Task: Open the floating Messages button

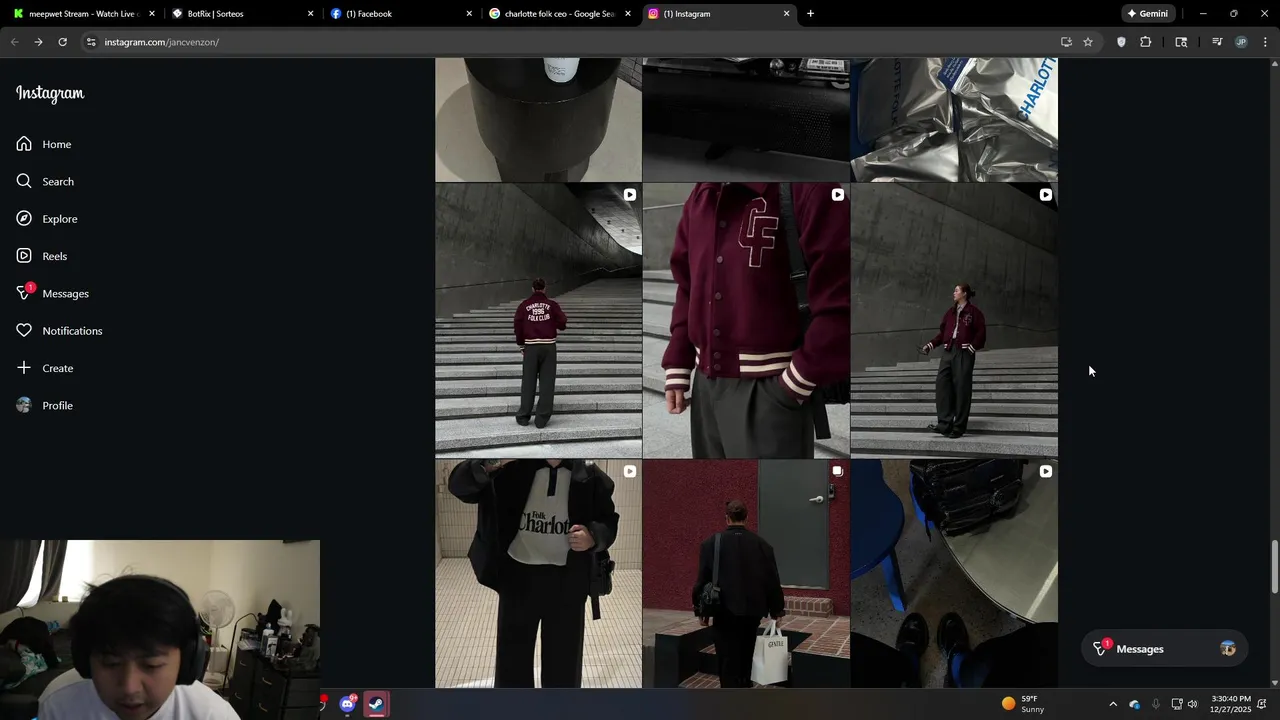Action: click(x=1164, y=649)
